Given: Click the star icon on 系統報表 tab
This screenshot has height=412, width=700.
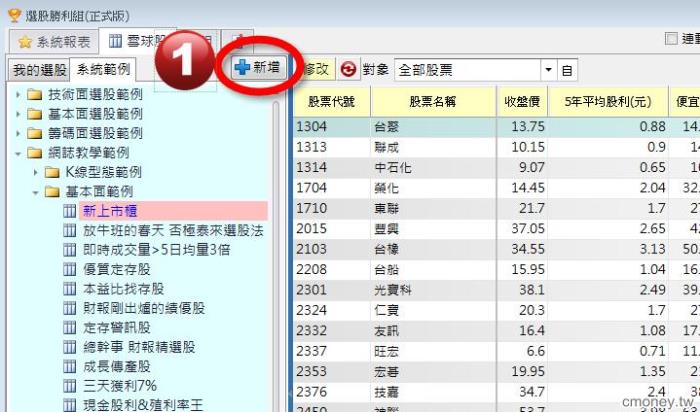Looking at the screenshot, I should 25,42.
